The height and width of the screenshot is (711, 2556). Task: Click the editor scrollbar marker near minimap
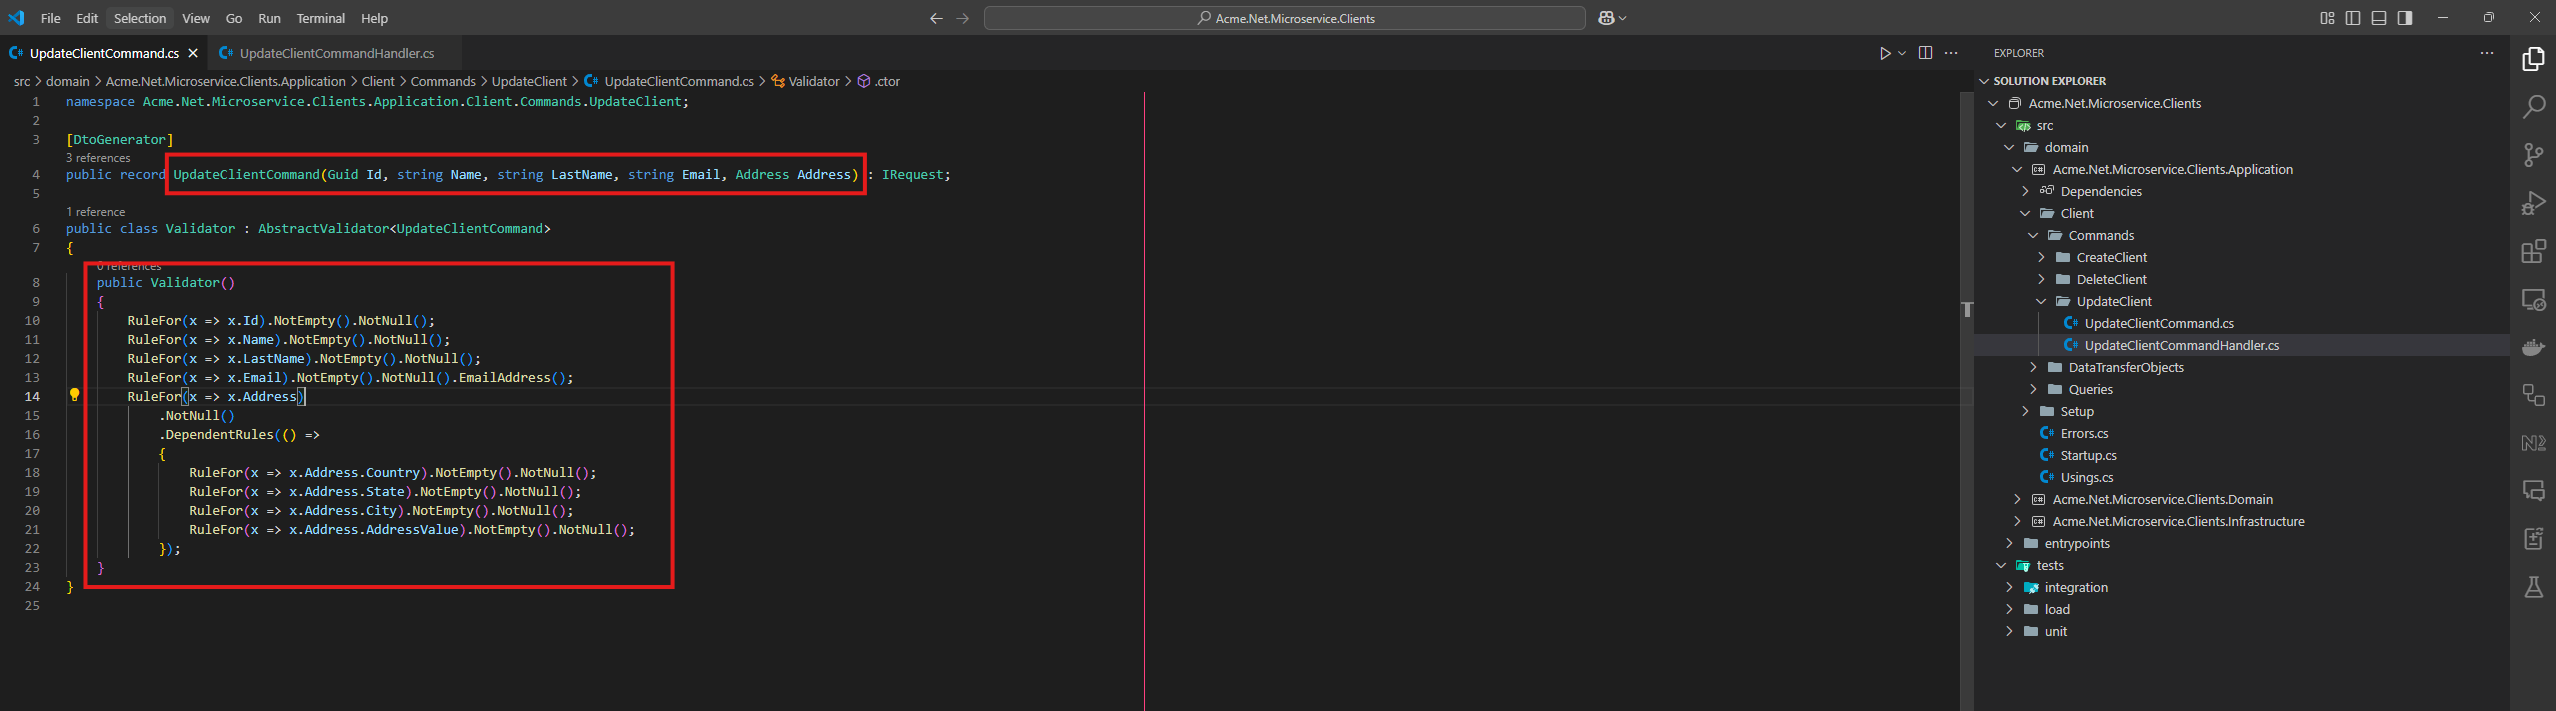point(1967,309)
